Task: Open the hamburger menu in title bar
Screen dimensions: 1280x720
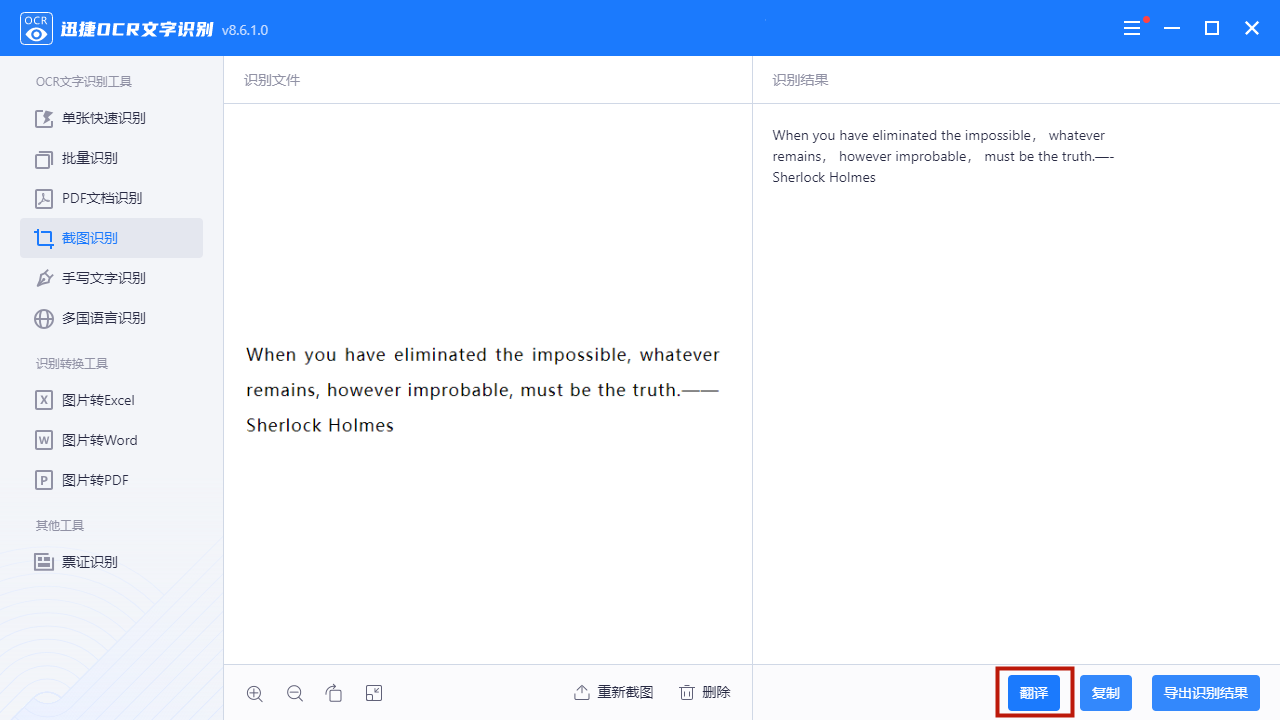Action: pyautogui.click(x=1132, y=28)
